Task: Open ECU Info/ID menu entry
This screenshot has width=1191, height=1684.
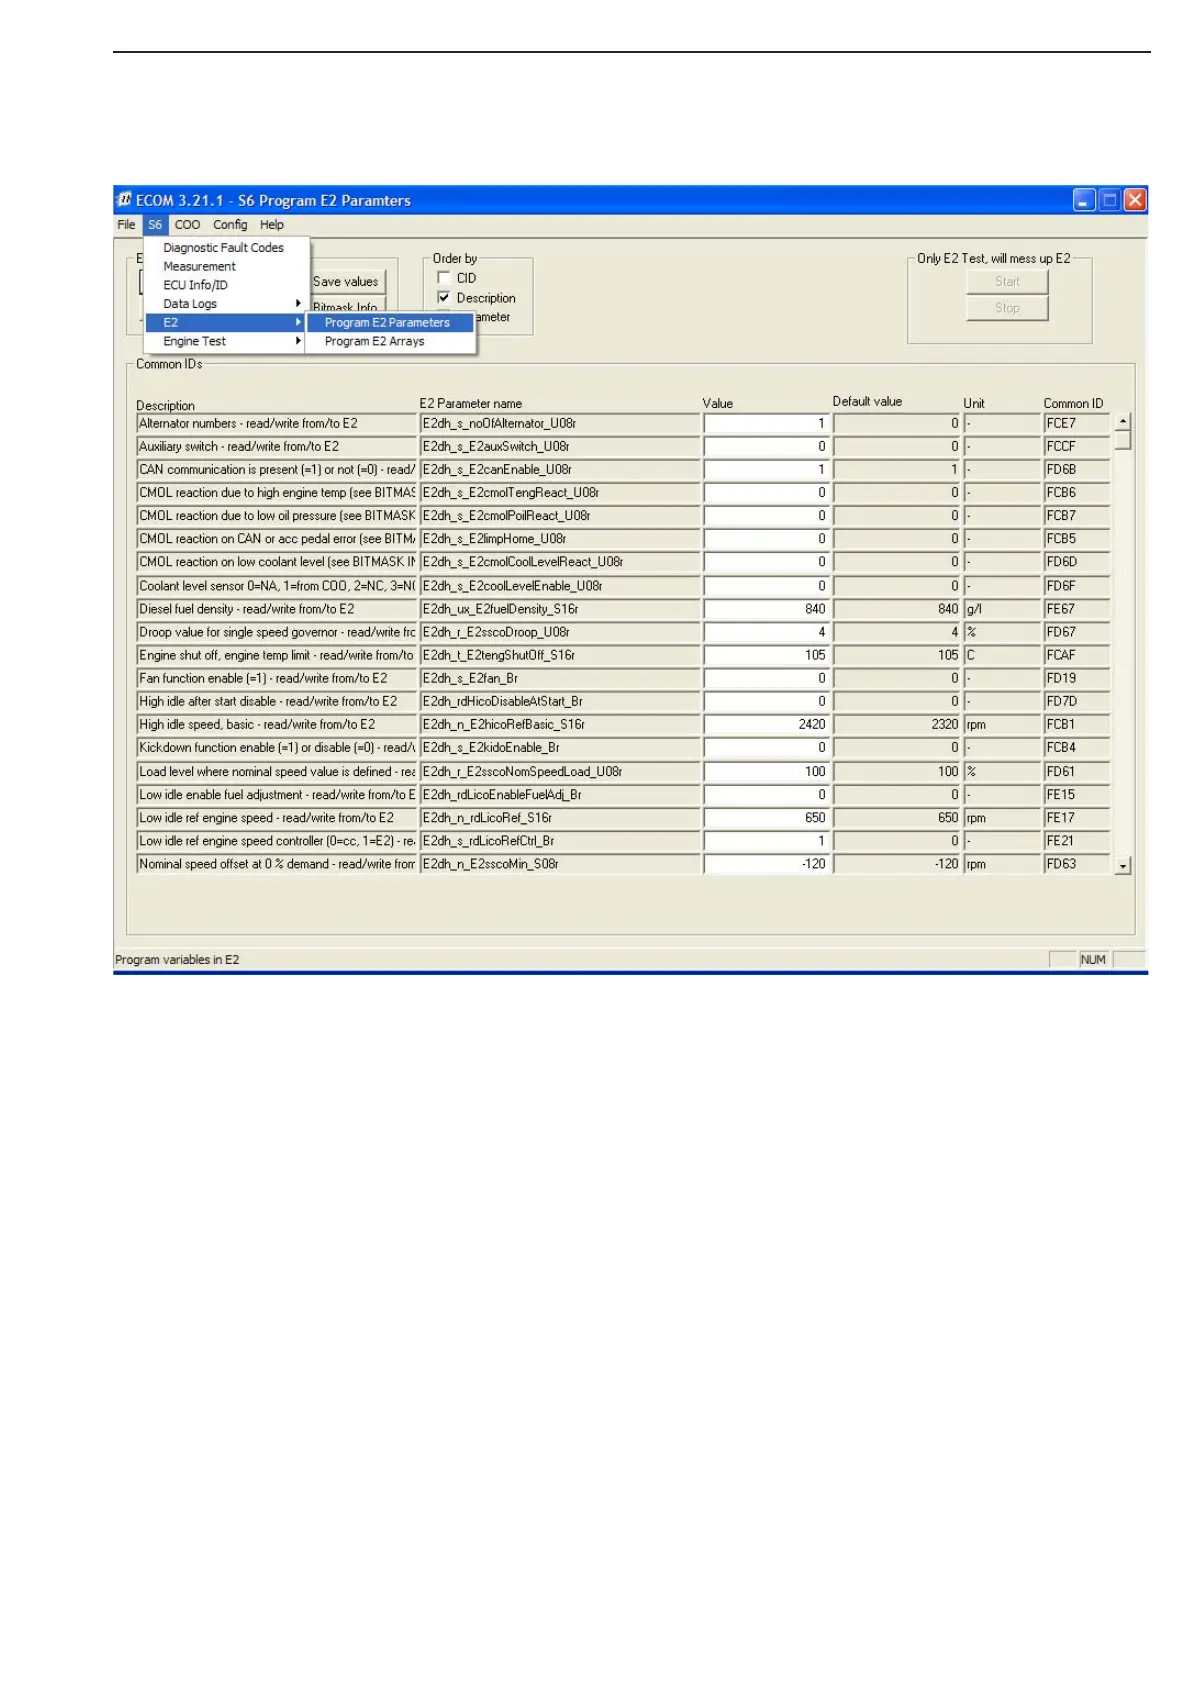Action: click(x=227, y=285)
